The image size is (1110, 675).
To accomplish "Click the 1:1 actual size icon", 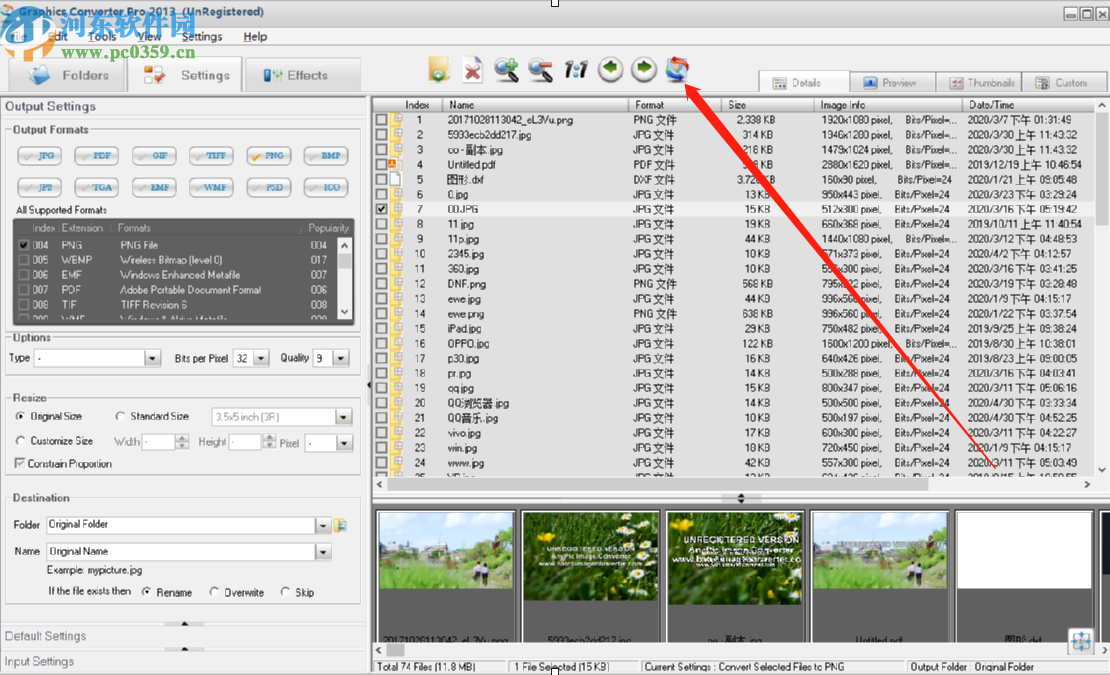I will [x=575, y=69].
